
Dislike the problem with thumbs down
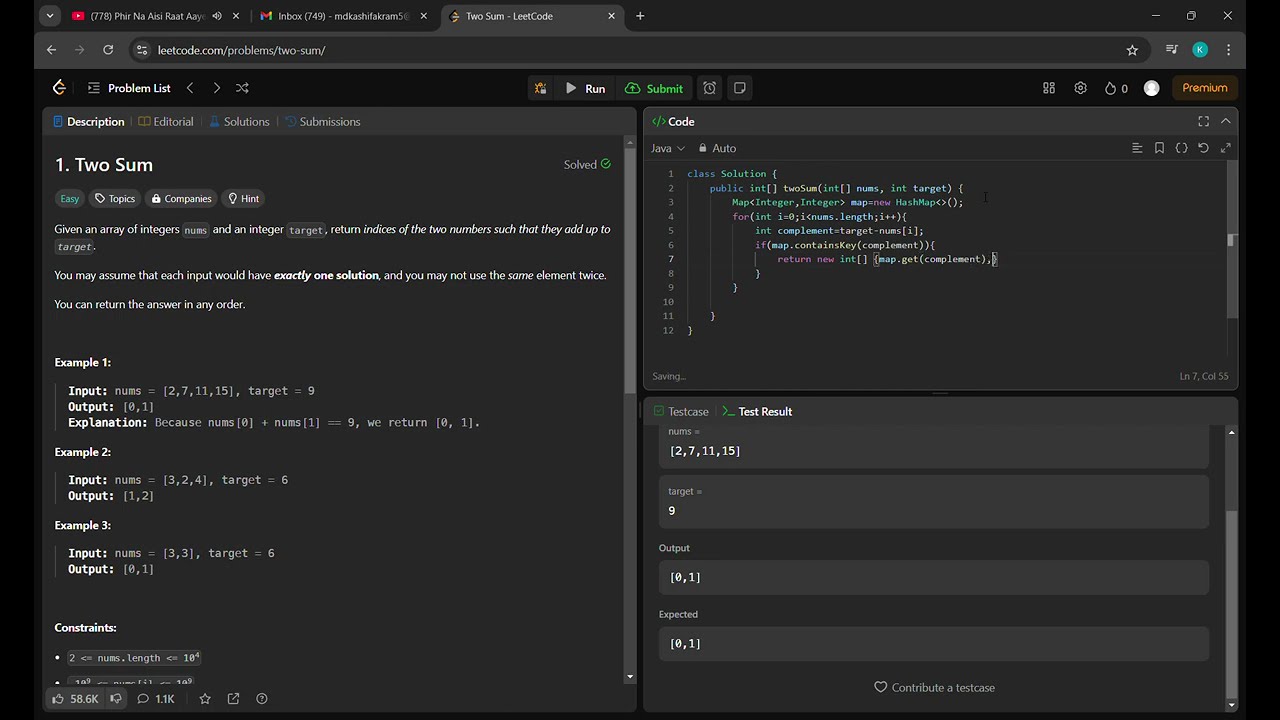(116, 699)
